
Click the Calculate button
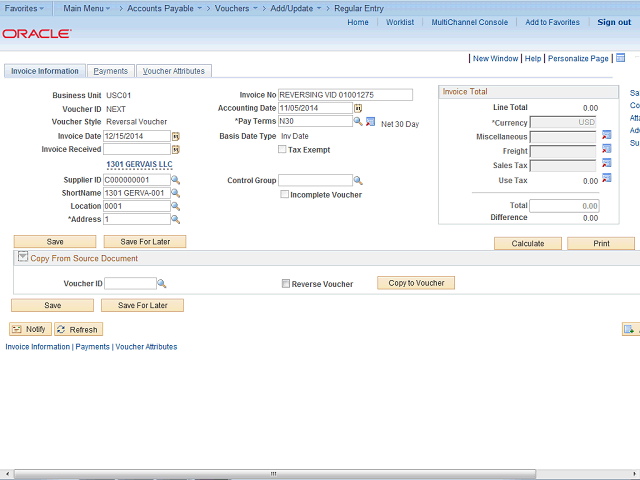528,243
